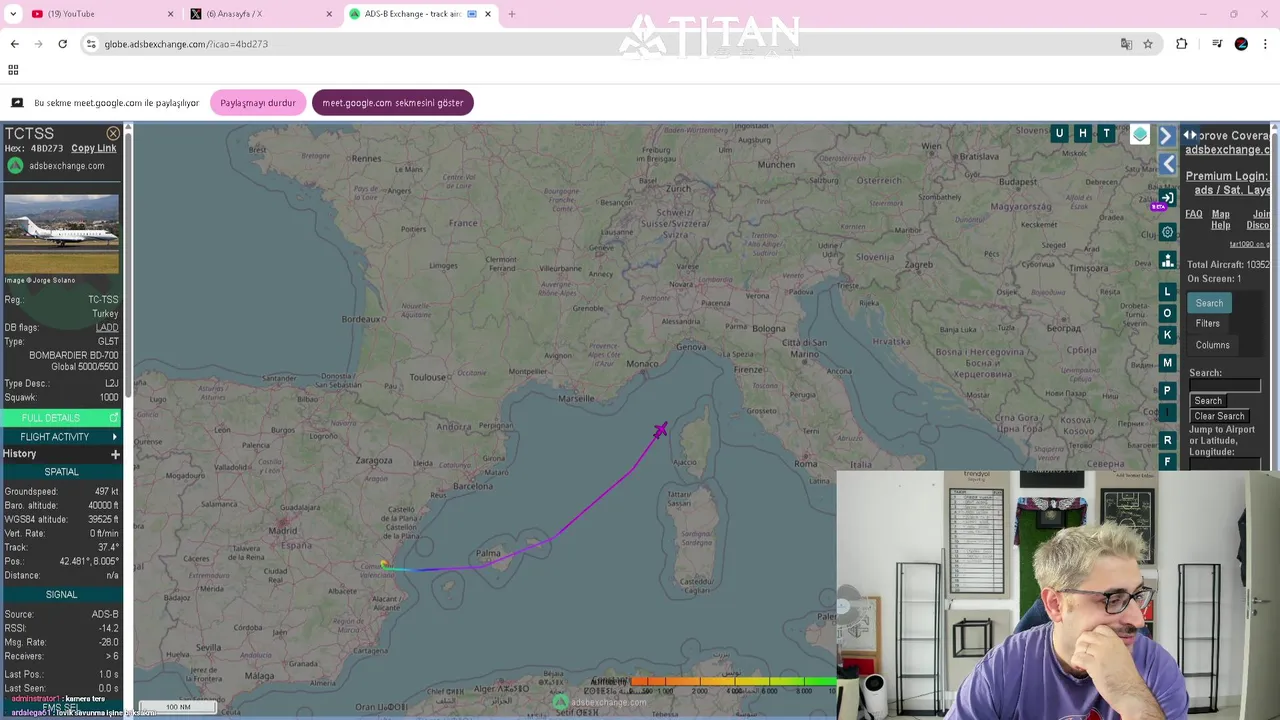The height and width of the screenshot is (720, 1280).
Task: Collapse the right sidebar with double-arrow icon
Action: pos(1190,135)
